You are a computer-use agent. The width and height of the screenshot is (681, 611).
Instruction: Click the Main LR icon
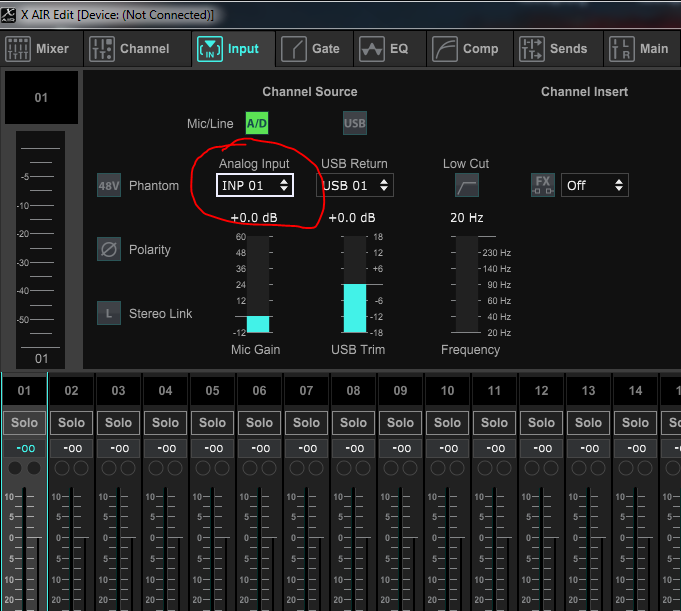(x=621, y=49)
